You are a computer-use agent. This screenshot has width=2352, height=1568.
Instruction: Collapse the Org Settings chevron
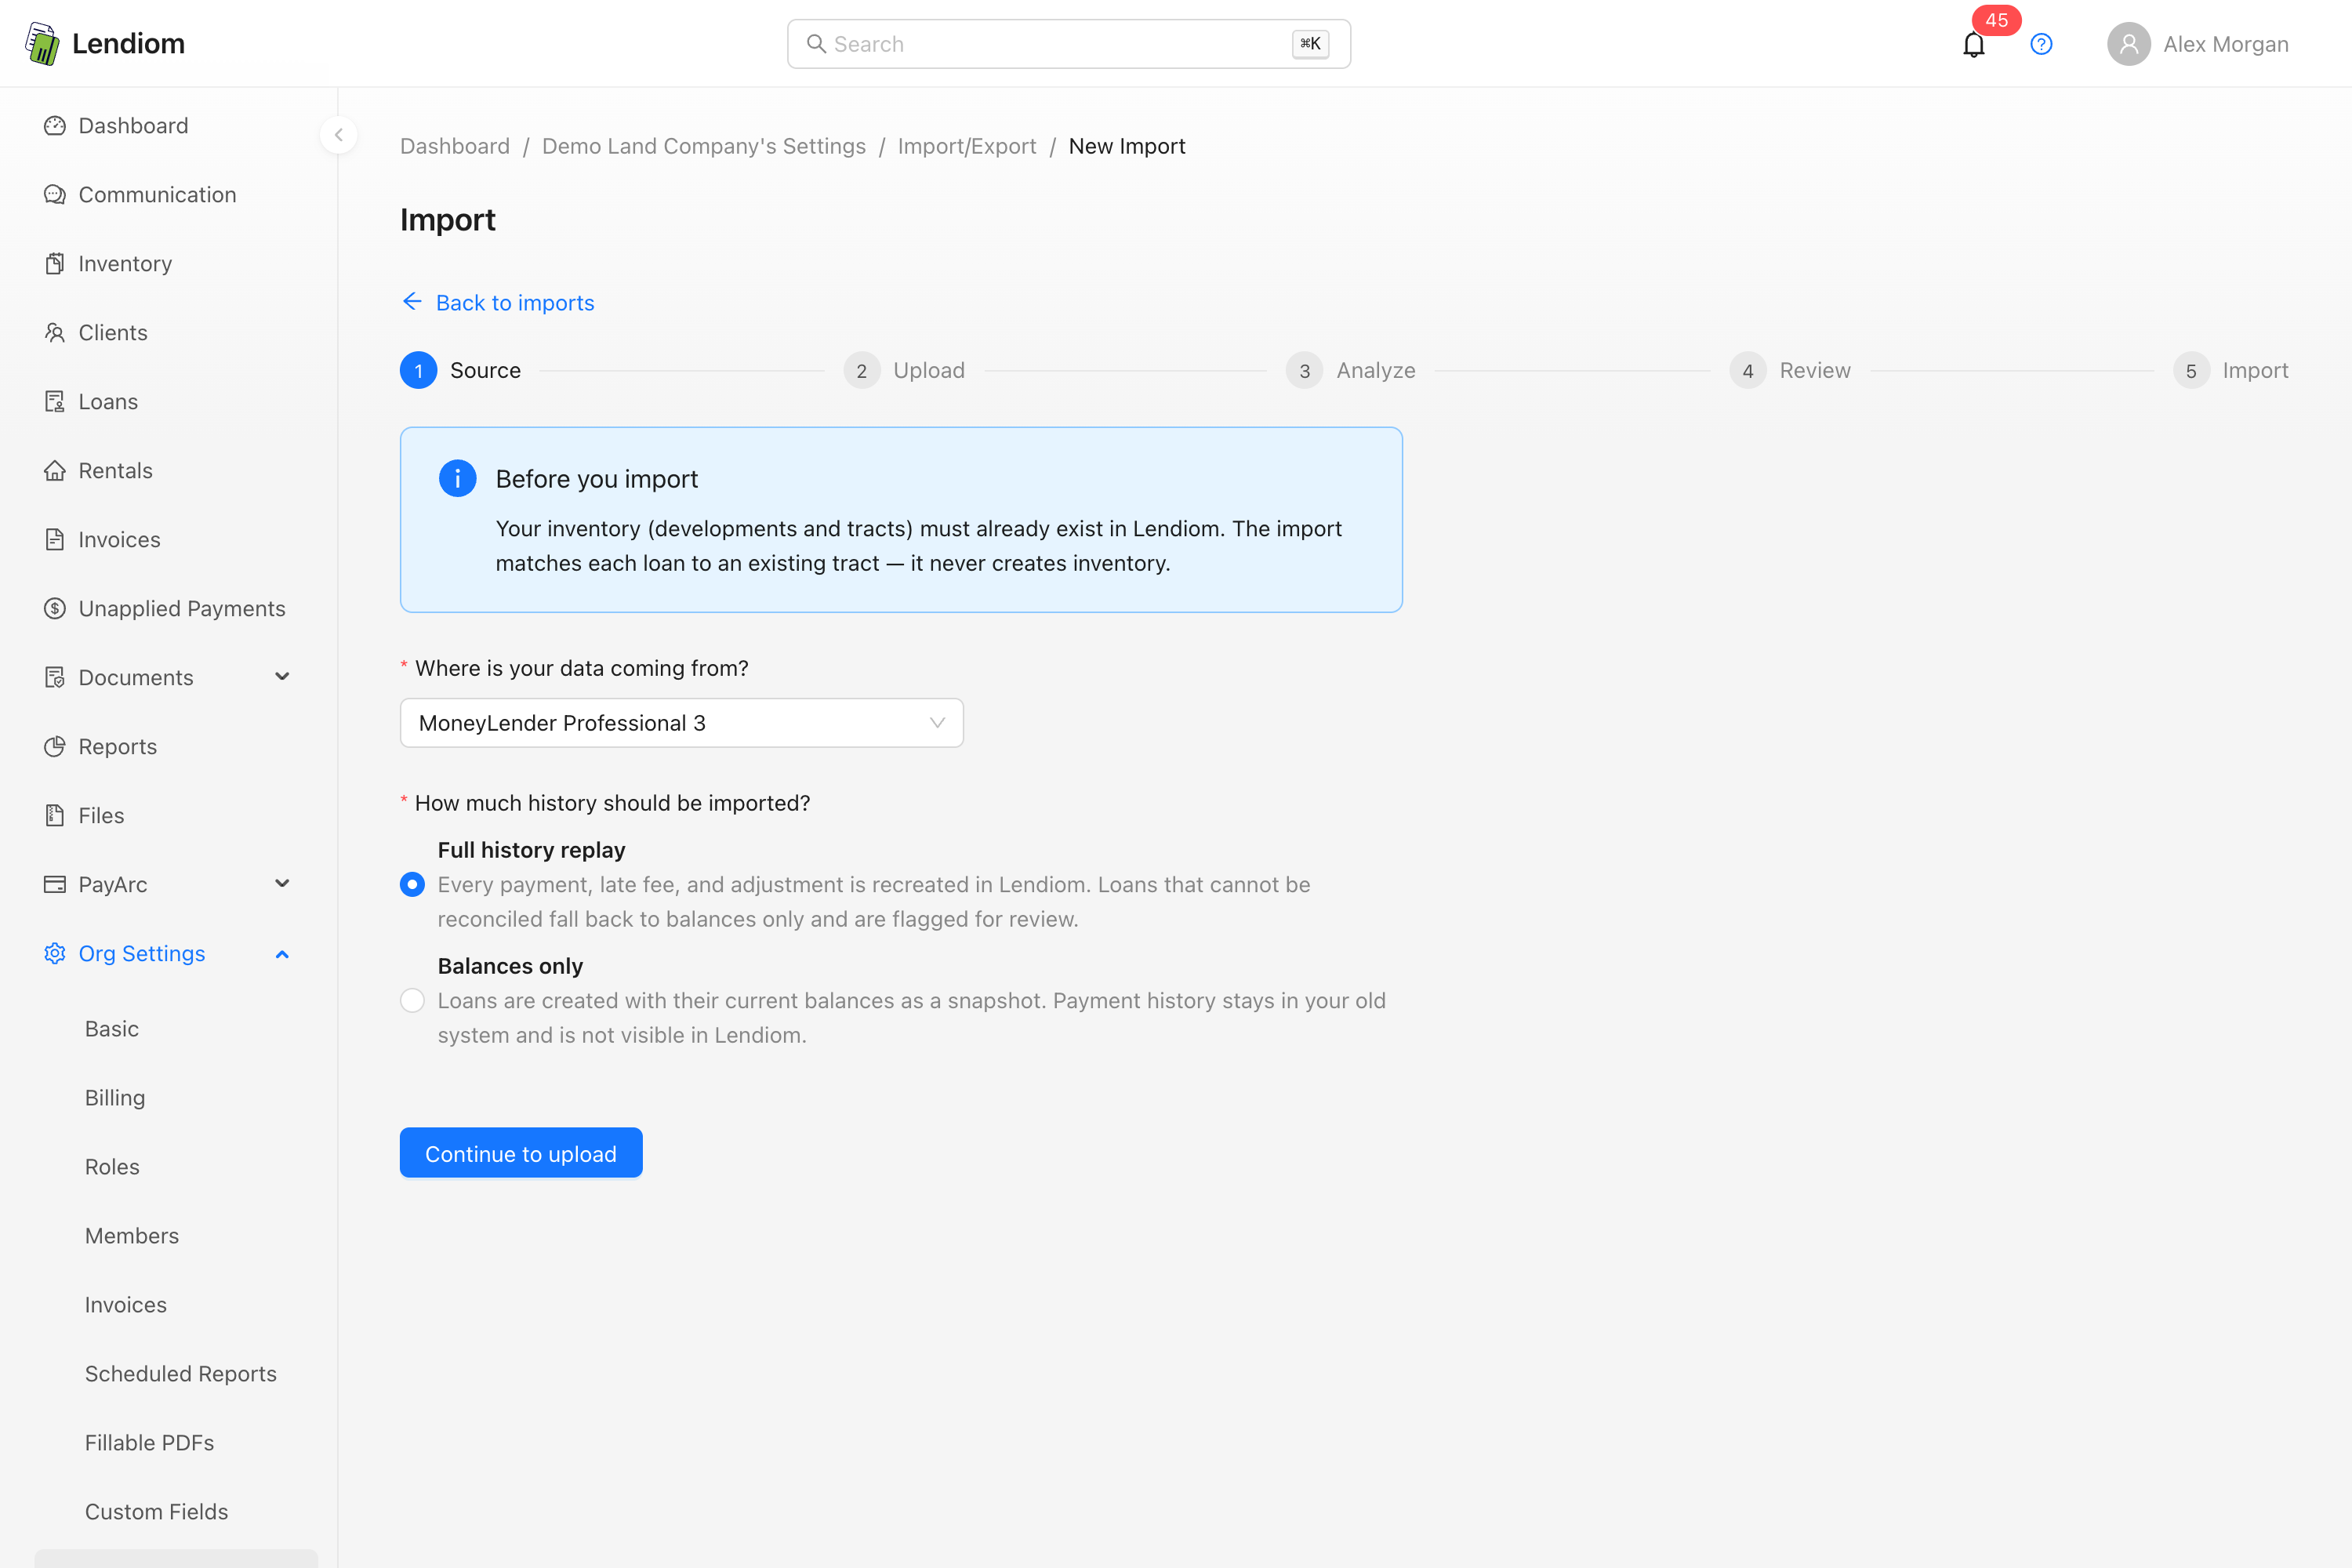pos(282,954)
